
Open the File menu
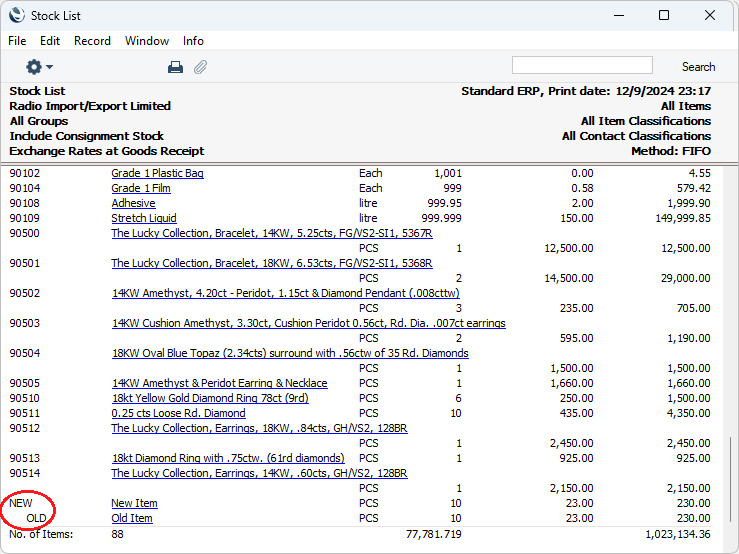click(x=17, y=41)
